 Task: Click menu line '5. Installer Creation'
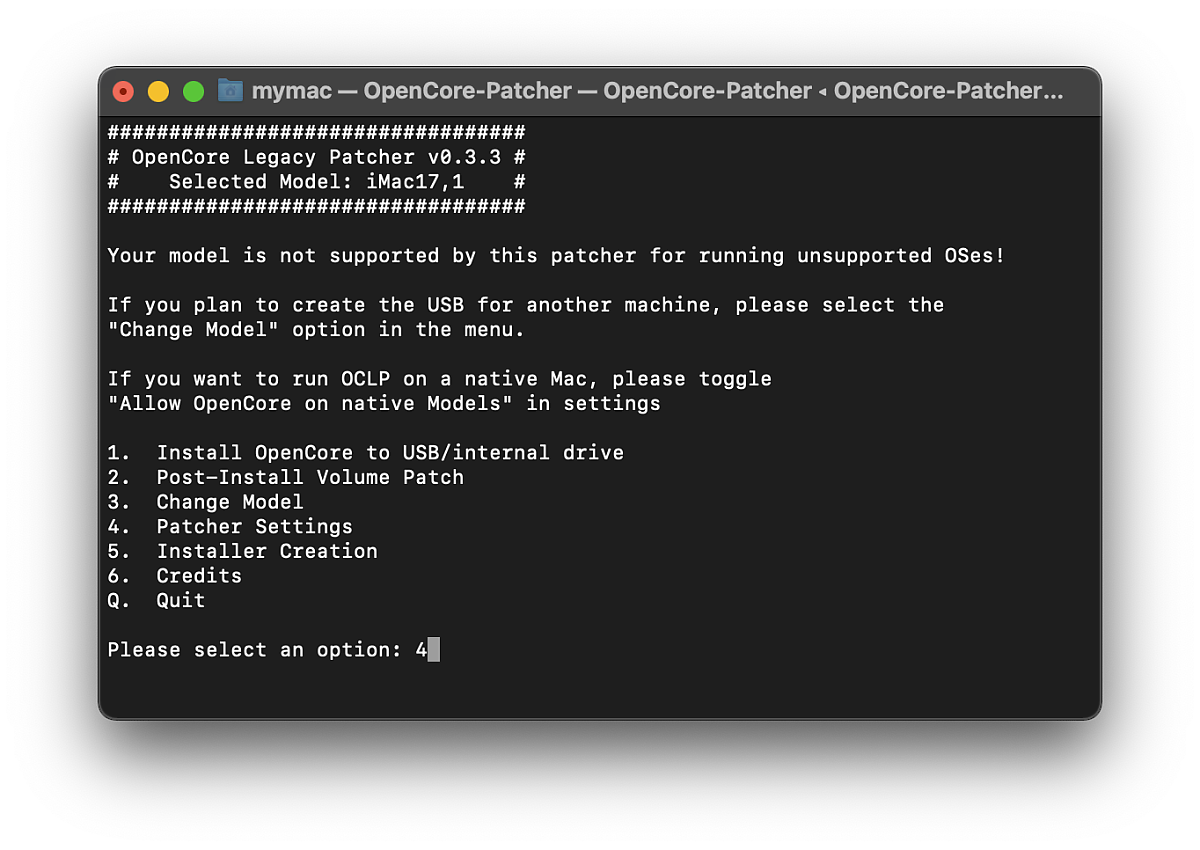click(243, 551)
